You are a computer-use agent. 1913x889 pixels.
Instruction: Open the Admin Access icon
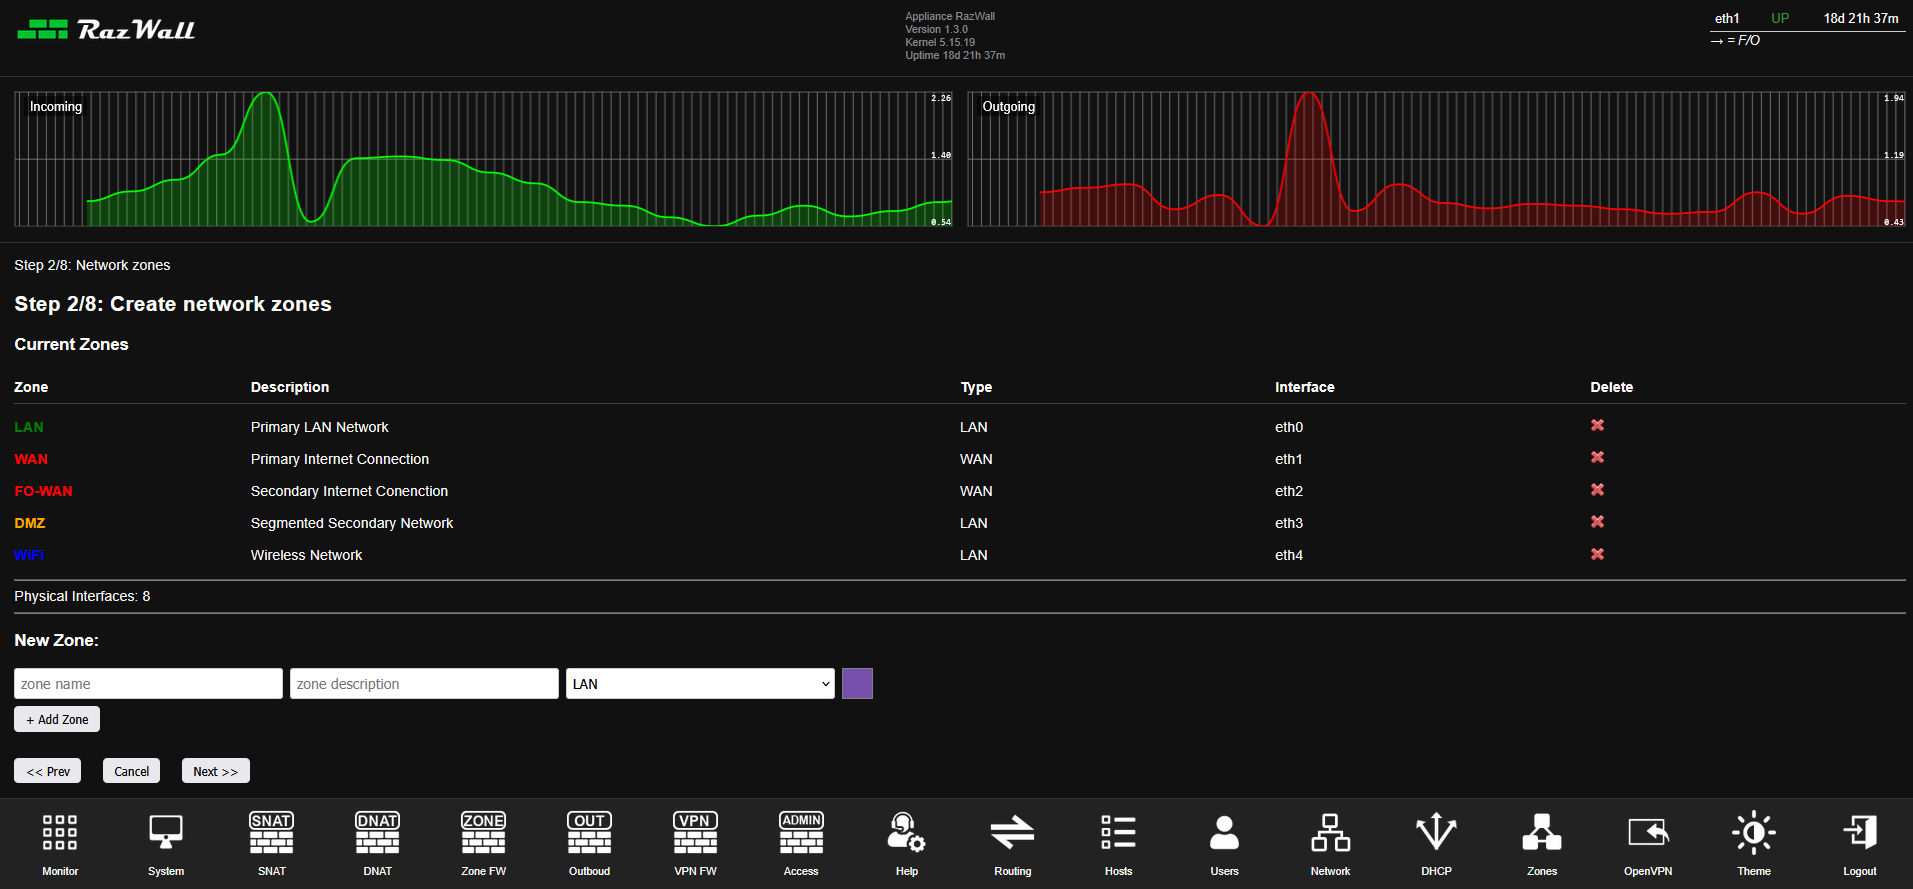(801, 833)
